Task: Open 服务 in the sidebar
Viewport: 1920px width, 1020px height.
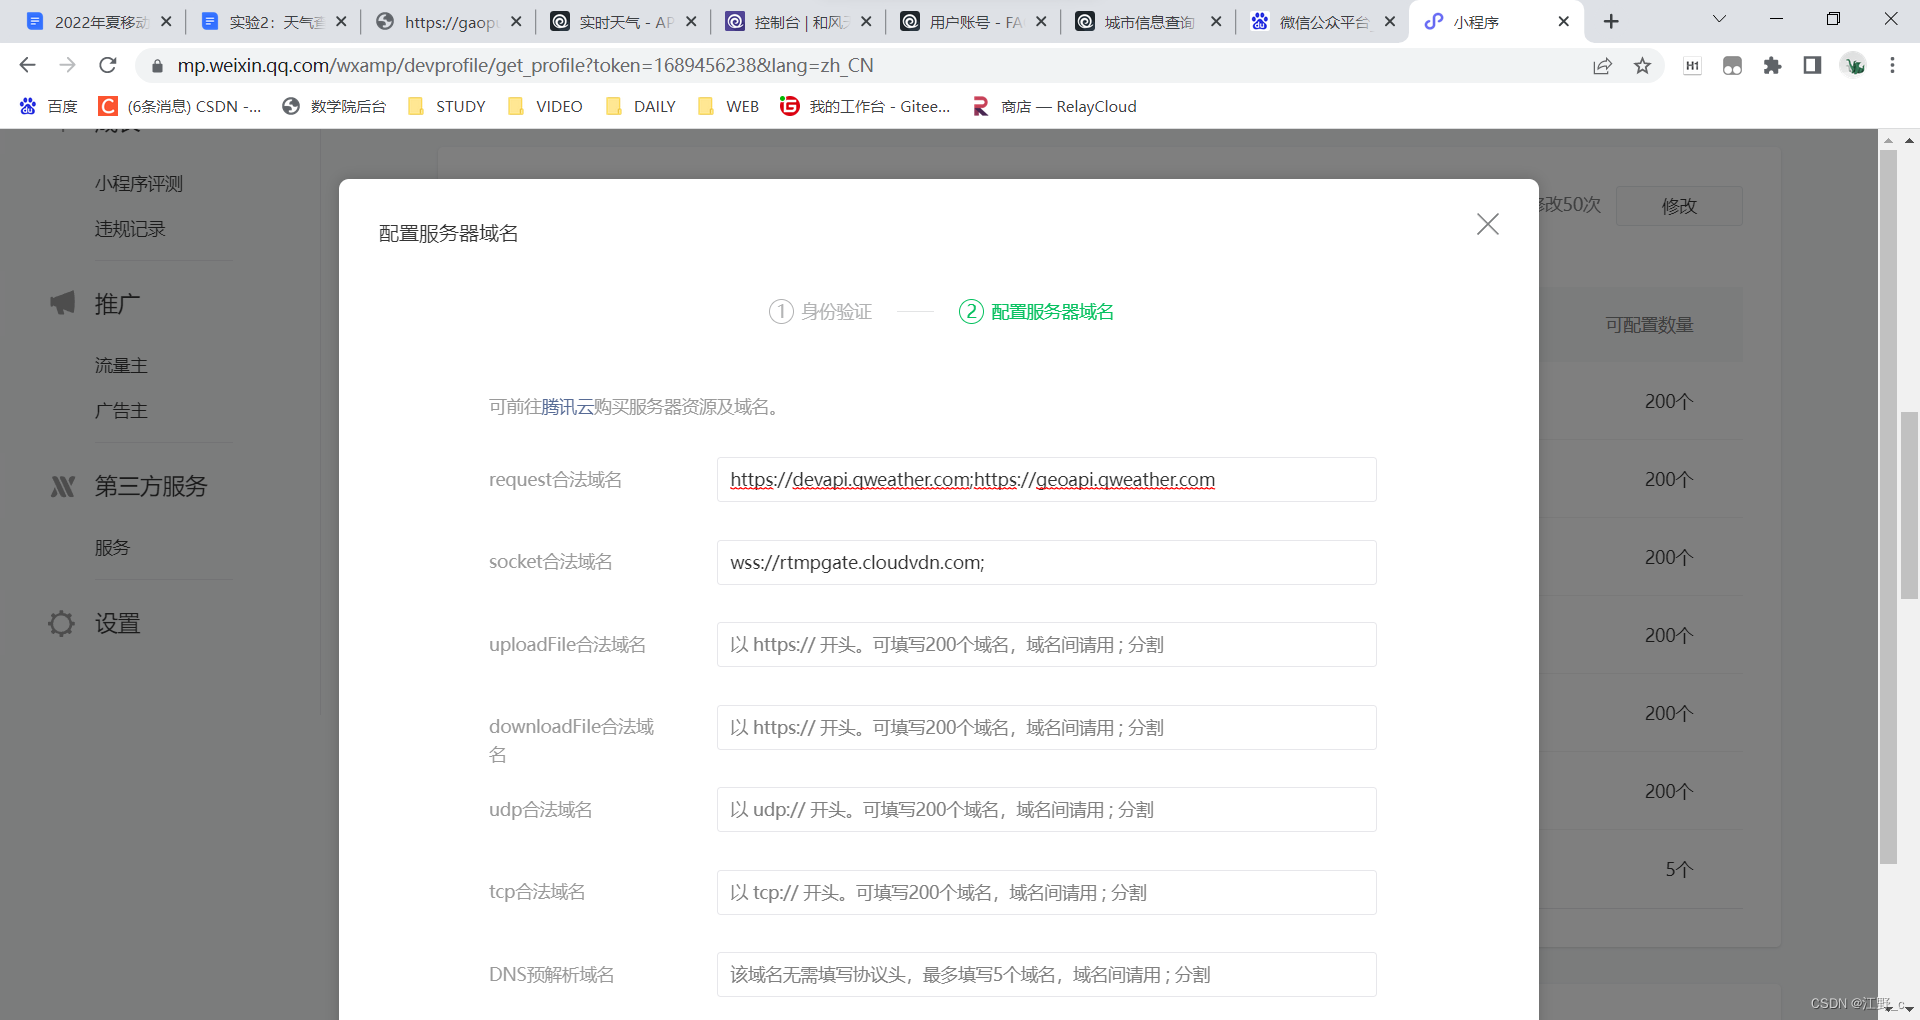Action: click(112, 548)
